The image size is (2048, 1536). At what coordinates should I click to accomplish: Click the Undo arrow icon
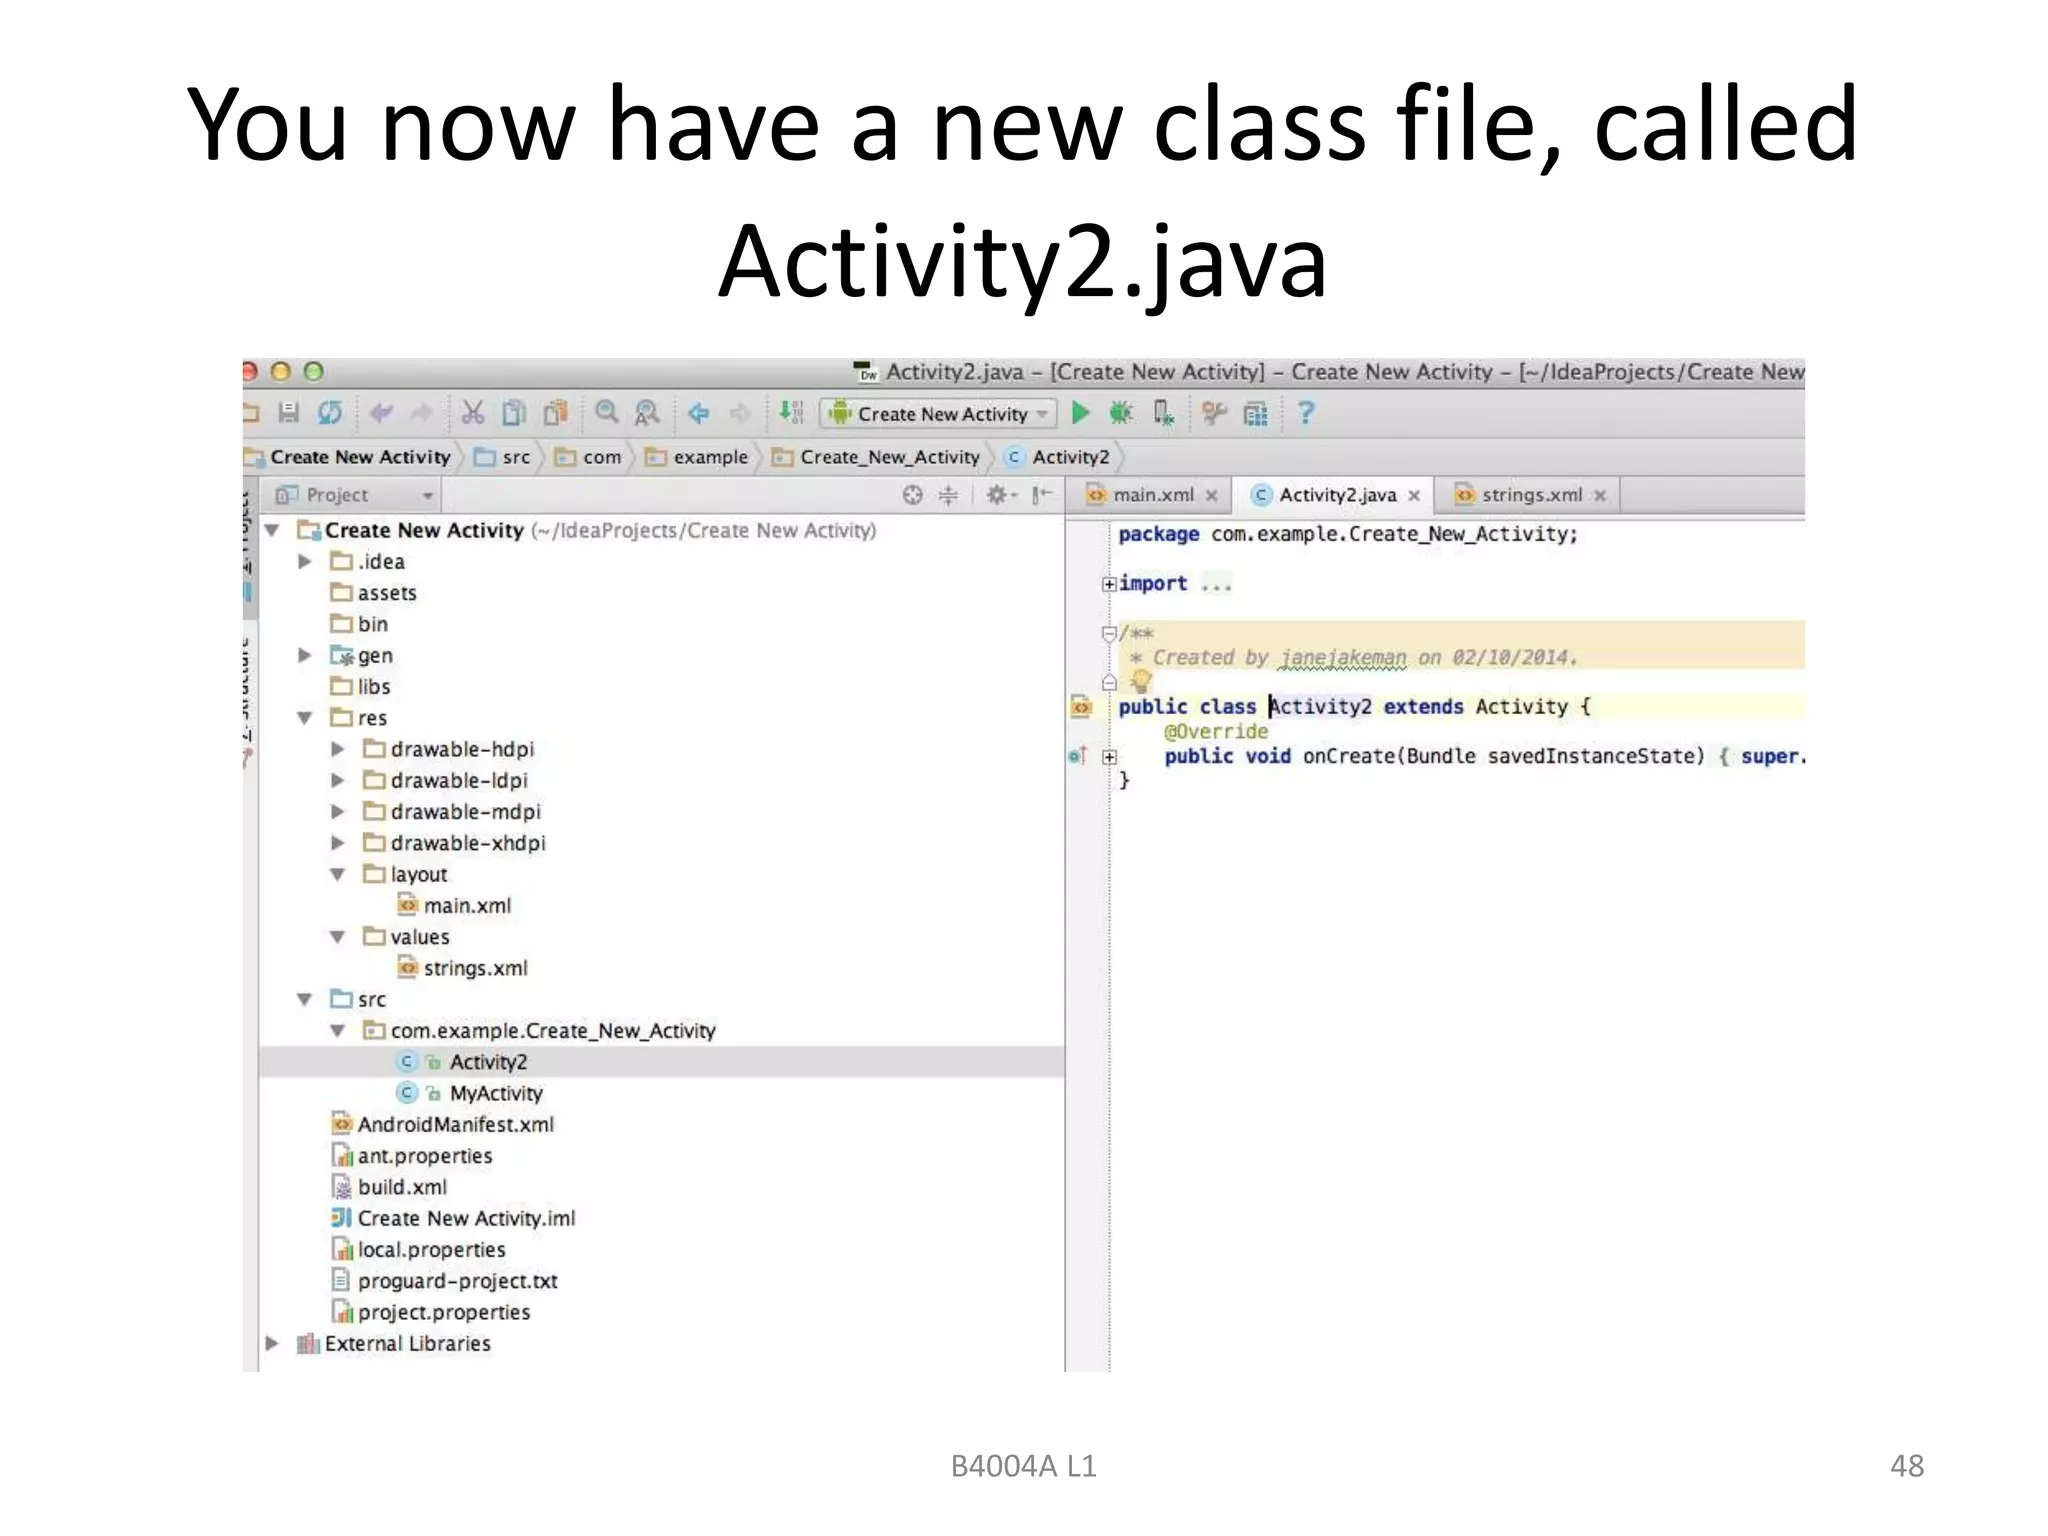click(381, 412)
